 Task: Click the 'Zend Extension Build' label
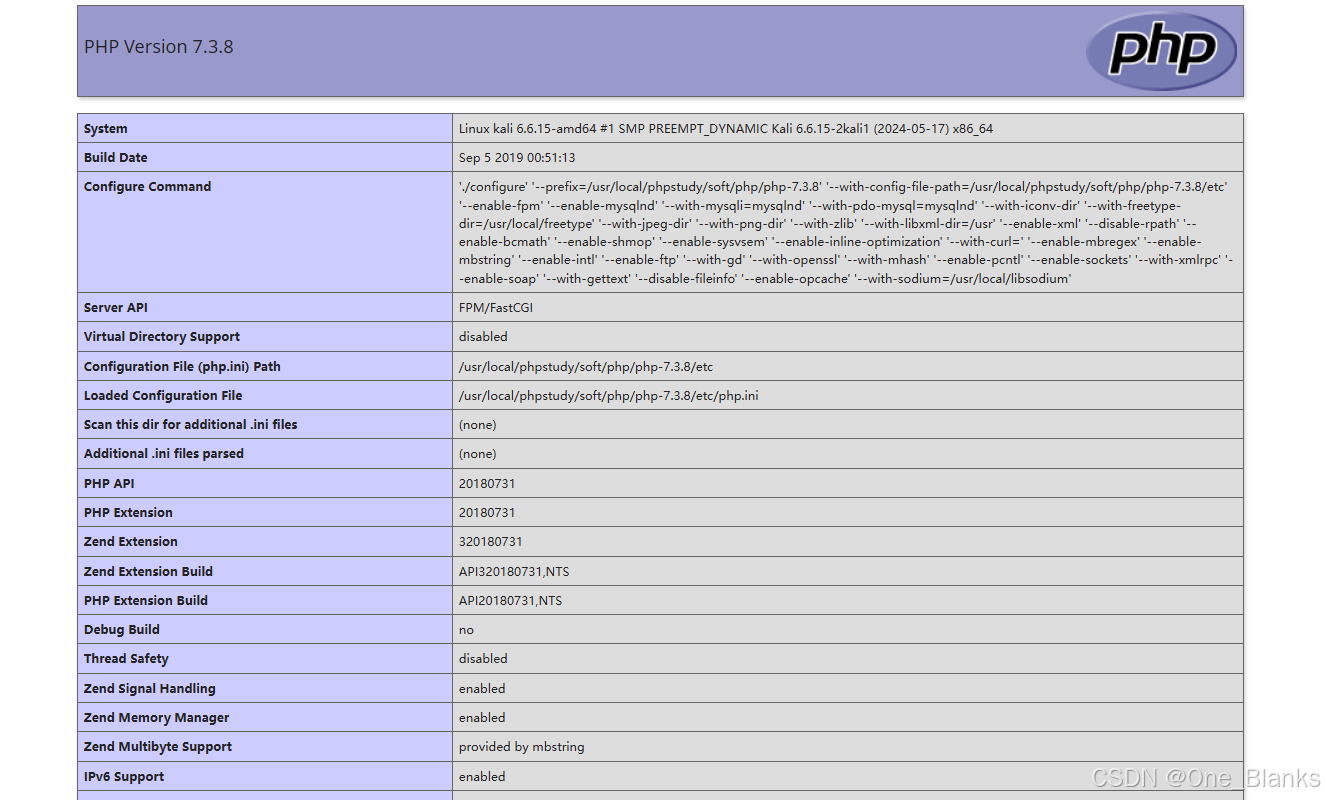148,572
